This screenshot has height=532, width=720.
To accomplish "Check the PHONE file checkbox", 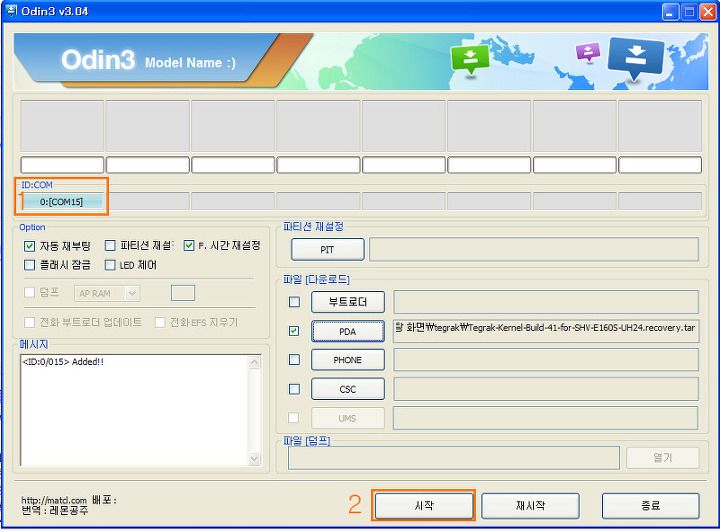I will 294,359.
